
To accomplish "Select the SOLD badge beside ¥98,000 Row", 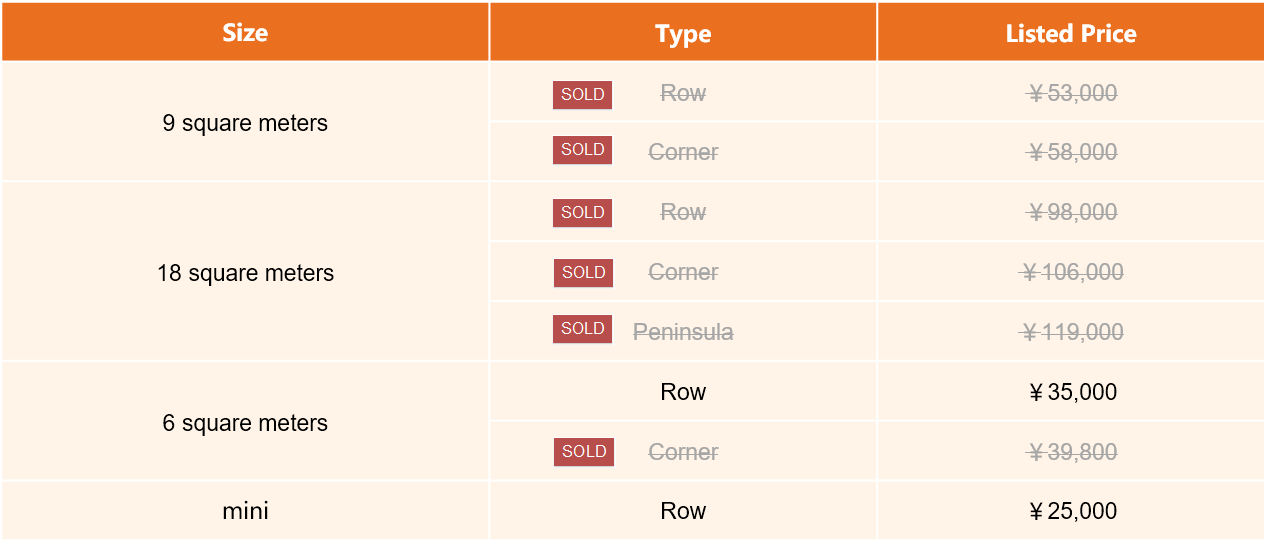I will pyautogui.click(x=582, y=213).
